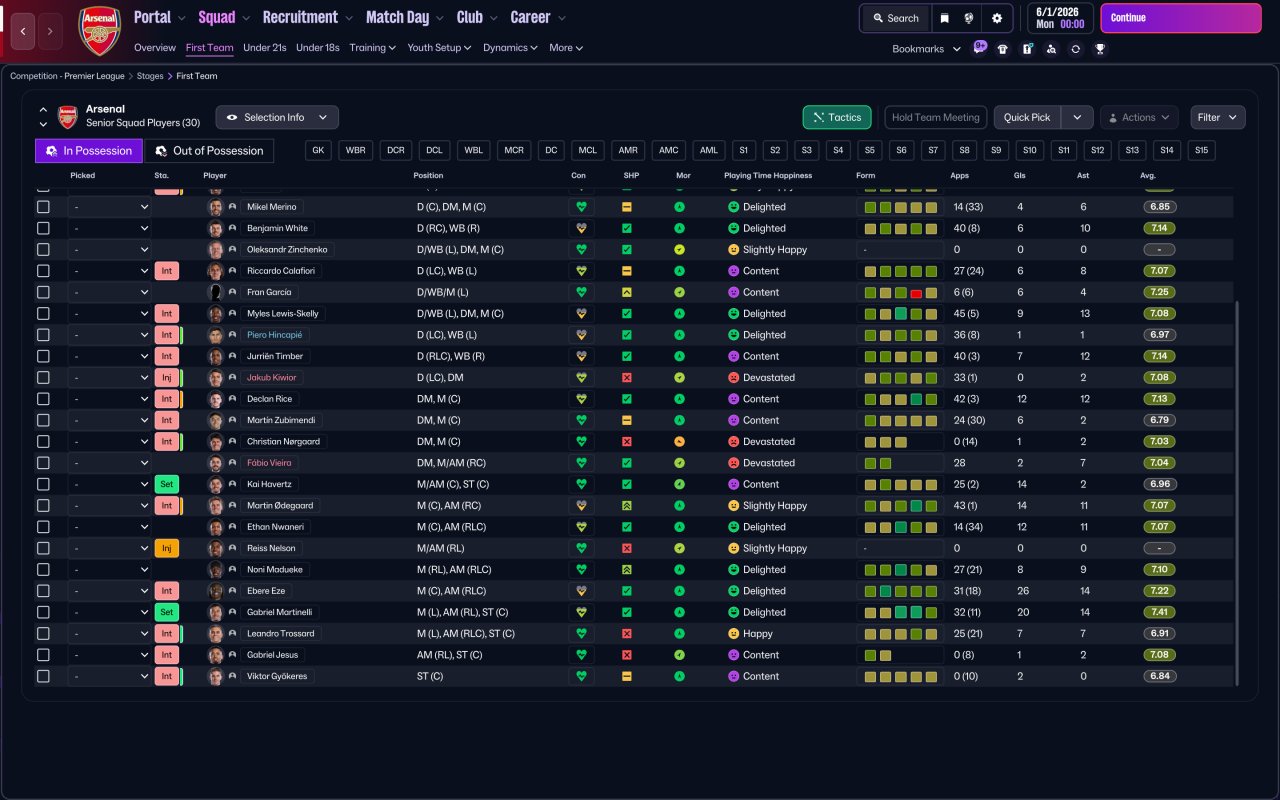Tick the checkbox for Ebere Eze
Image resolution: width=1280 pixels, height=800 pixels.
[x=43, y=591]
